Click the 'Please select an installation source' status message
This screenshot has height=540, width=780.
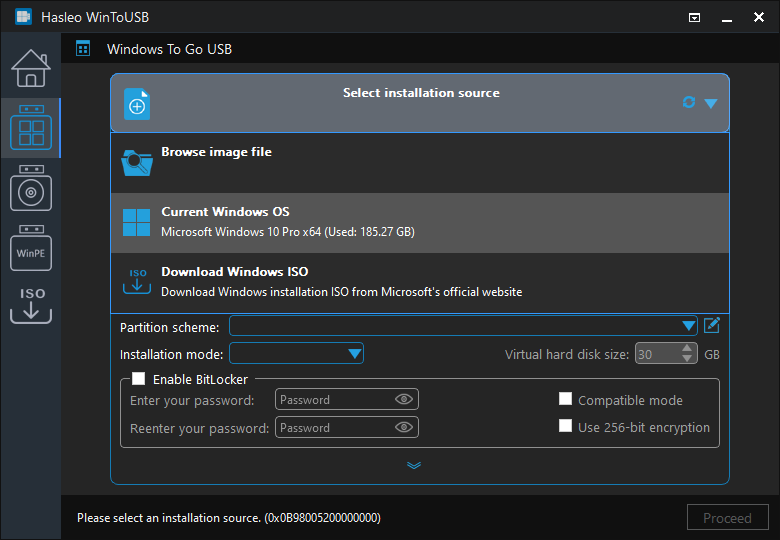[229, 518]
